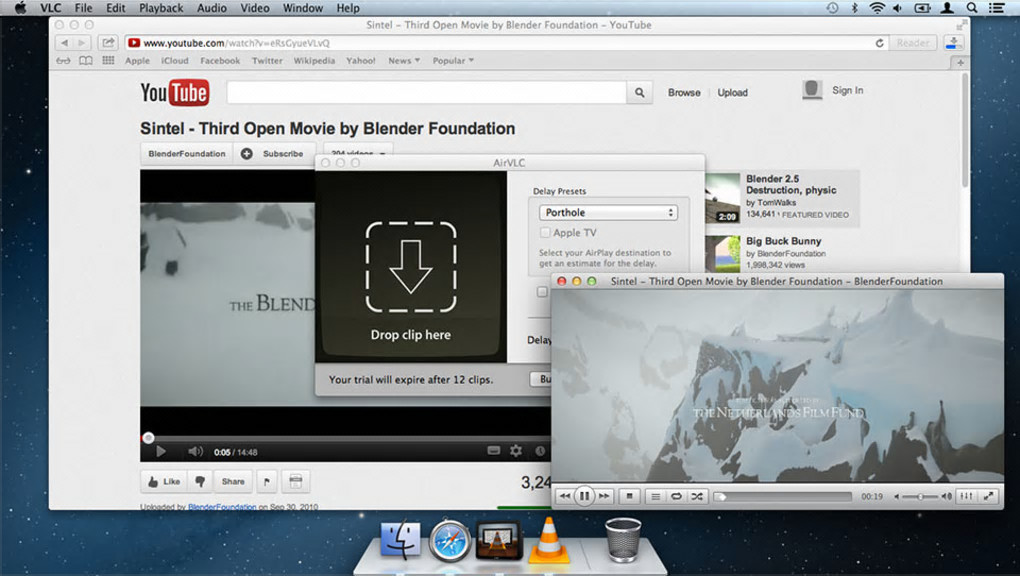Click the Drop clip here area
The width and height of the screenshot is (1020, 576).
[410, 267]
